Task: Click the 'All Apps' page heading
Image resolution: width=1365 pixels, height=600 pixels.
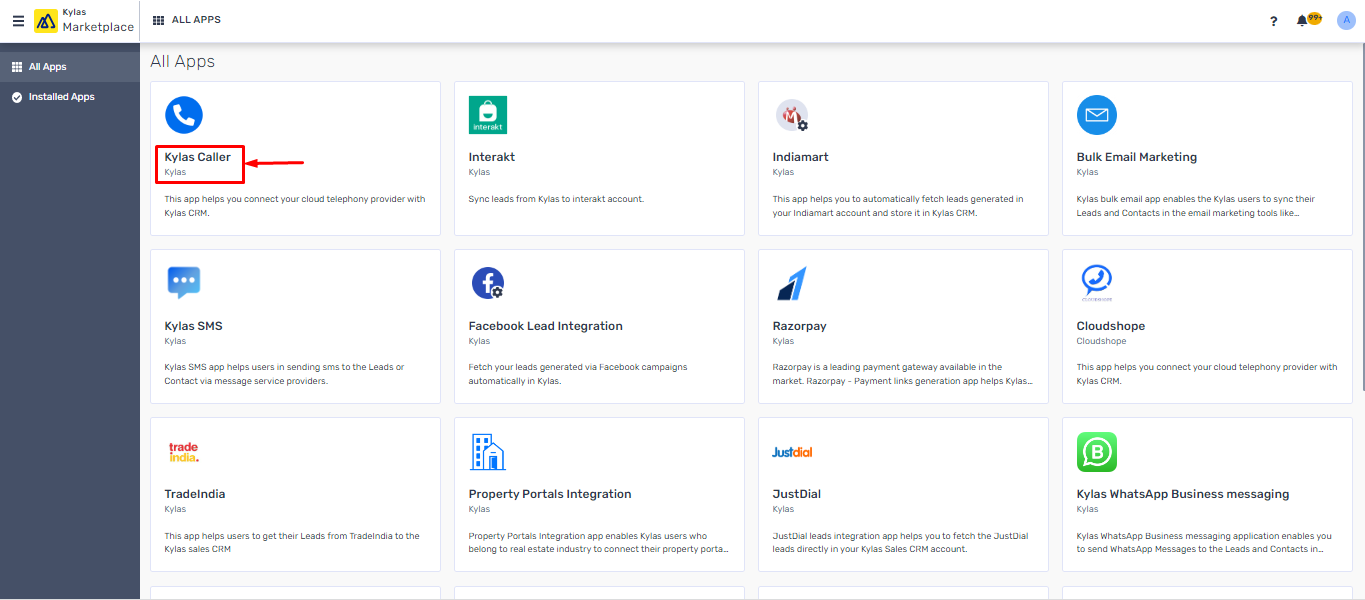Action: (183, 61)
